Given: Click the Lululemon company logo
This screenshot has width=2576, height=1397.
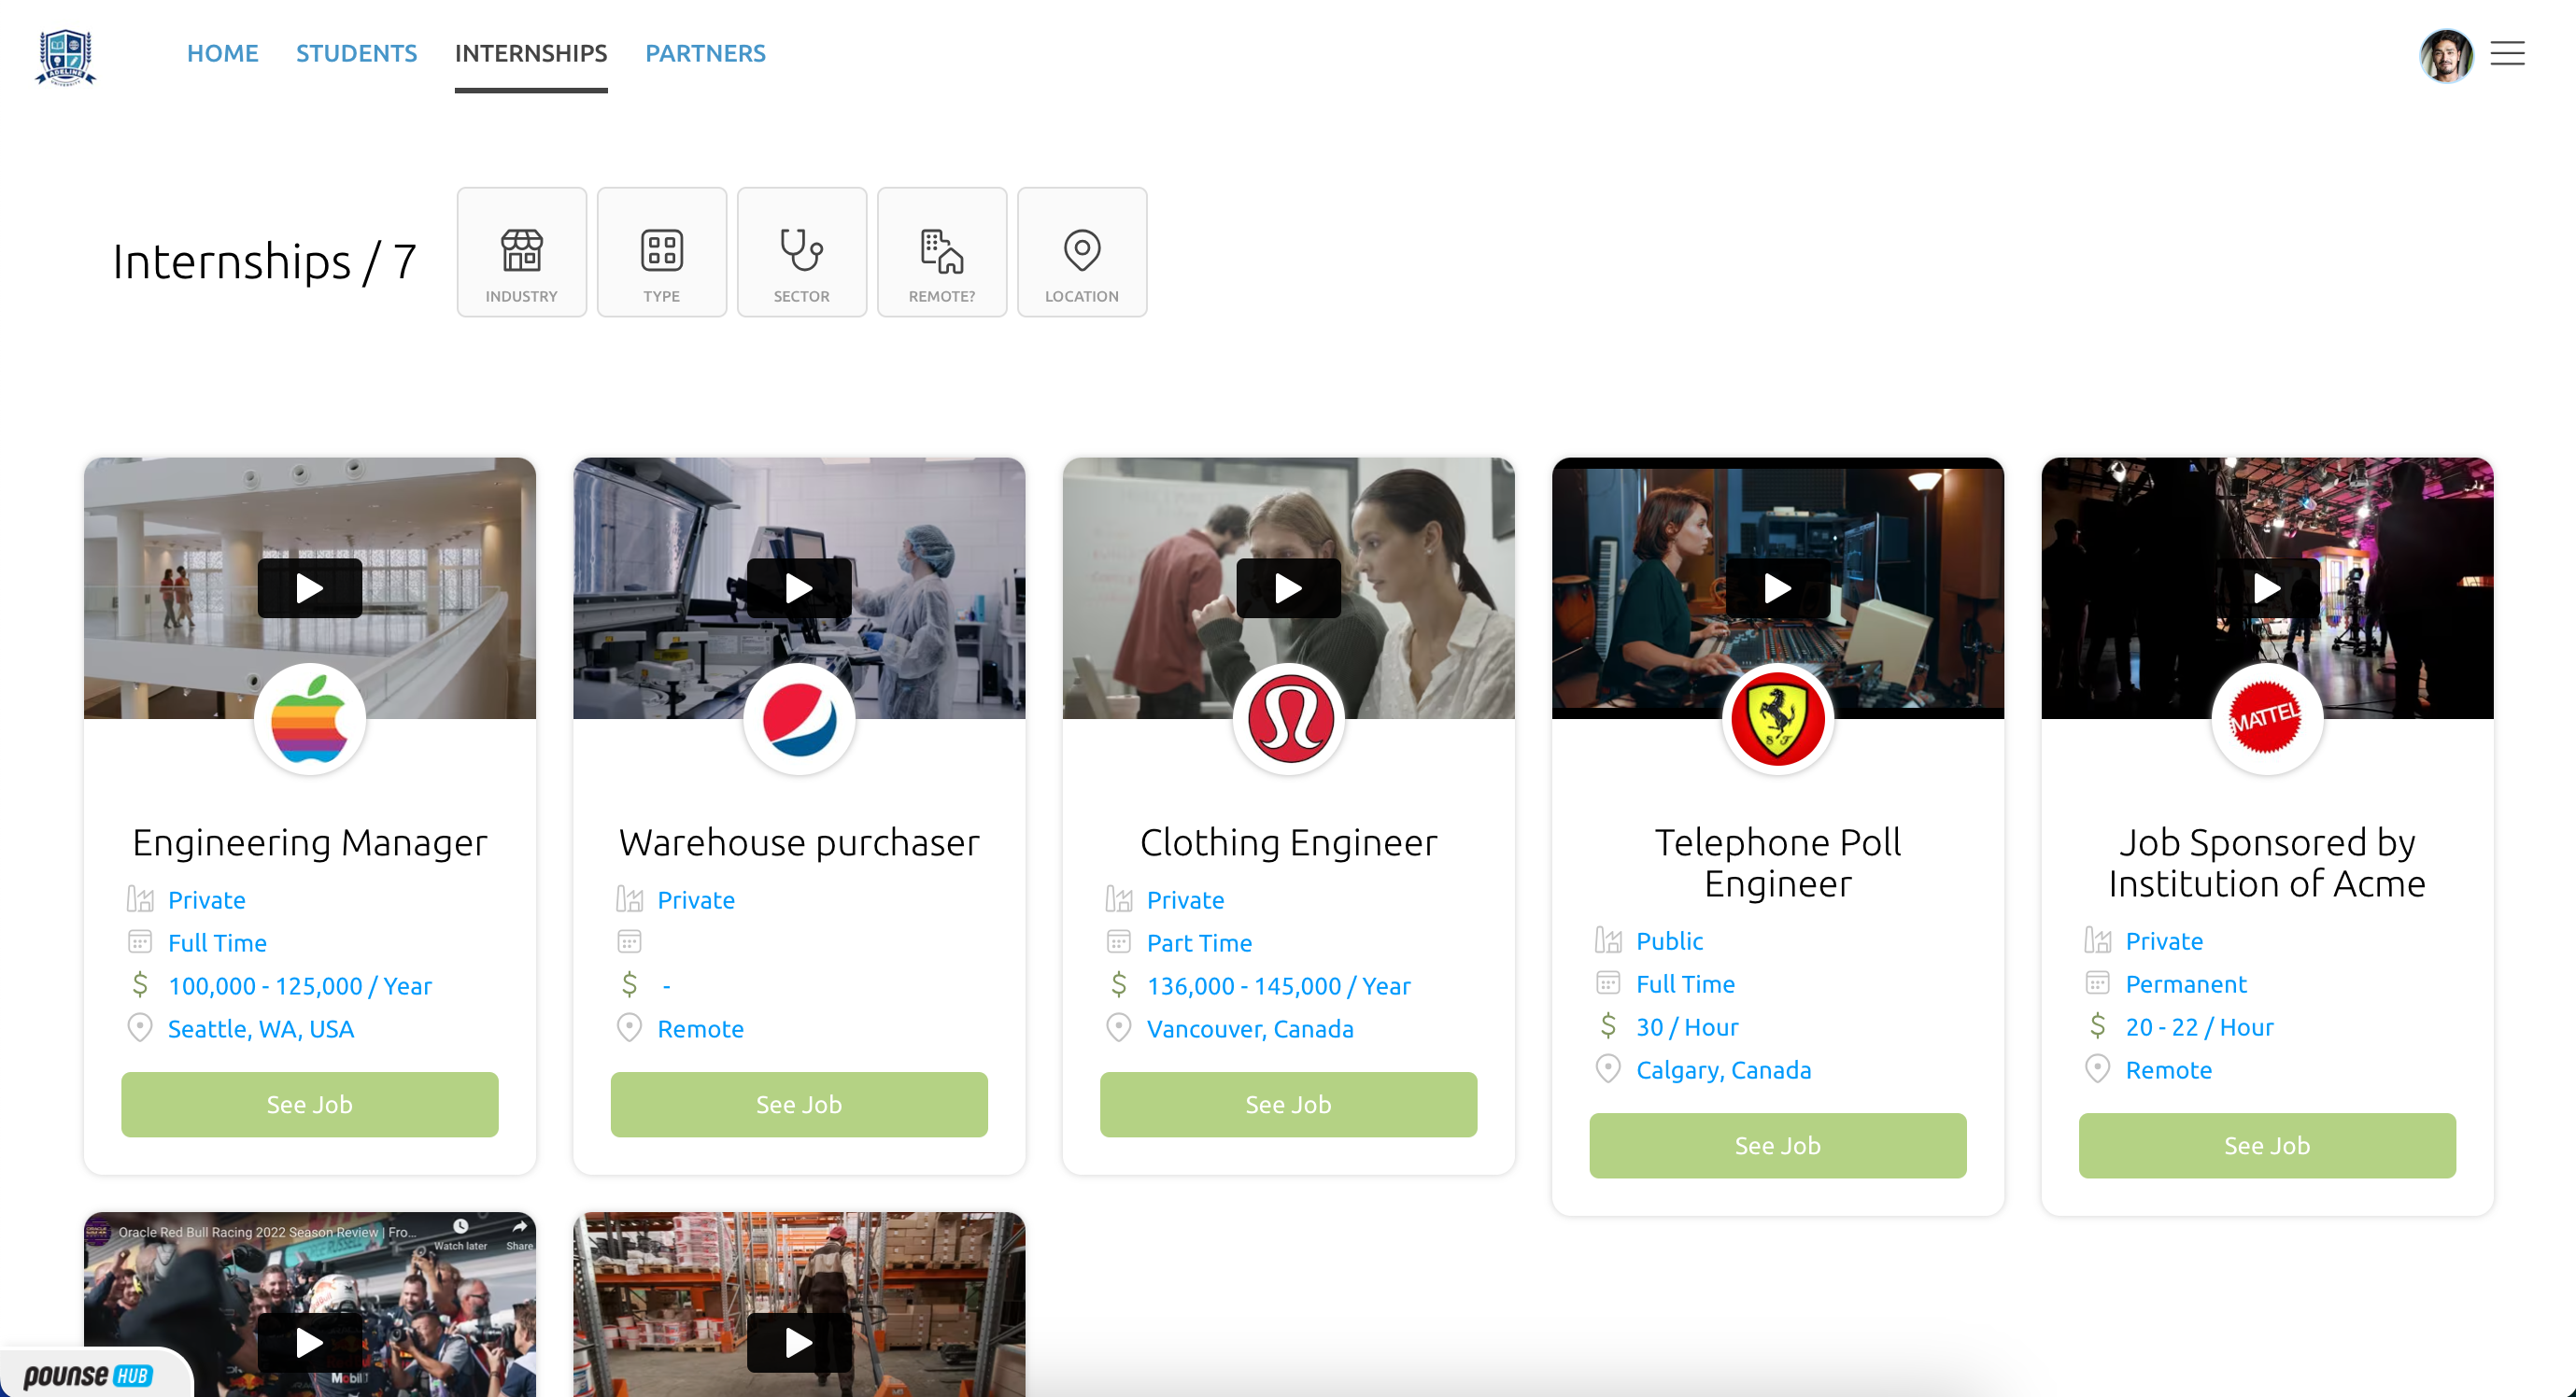Looking at the screenshot, I should point(1288,719).
